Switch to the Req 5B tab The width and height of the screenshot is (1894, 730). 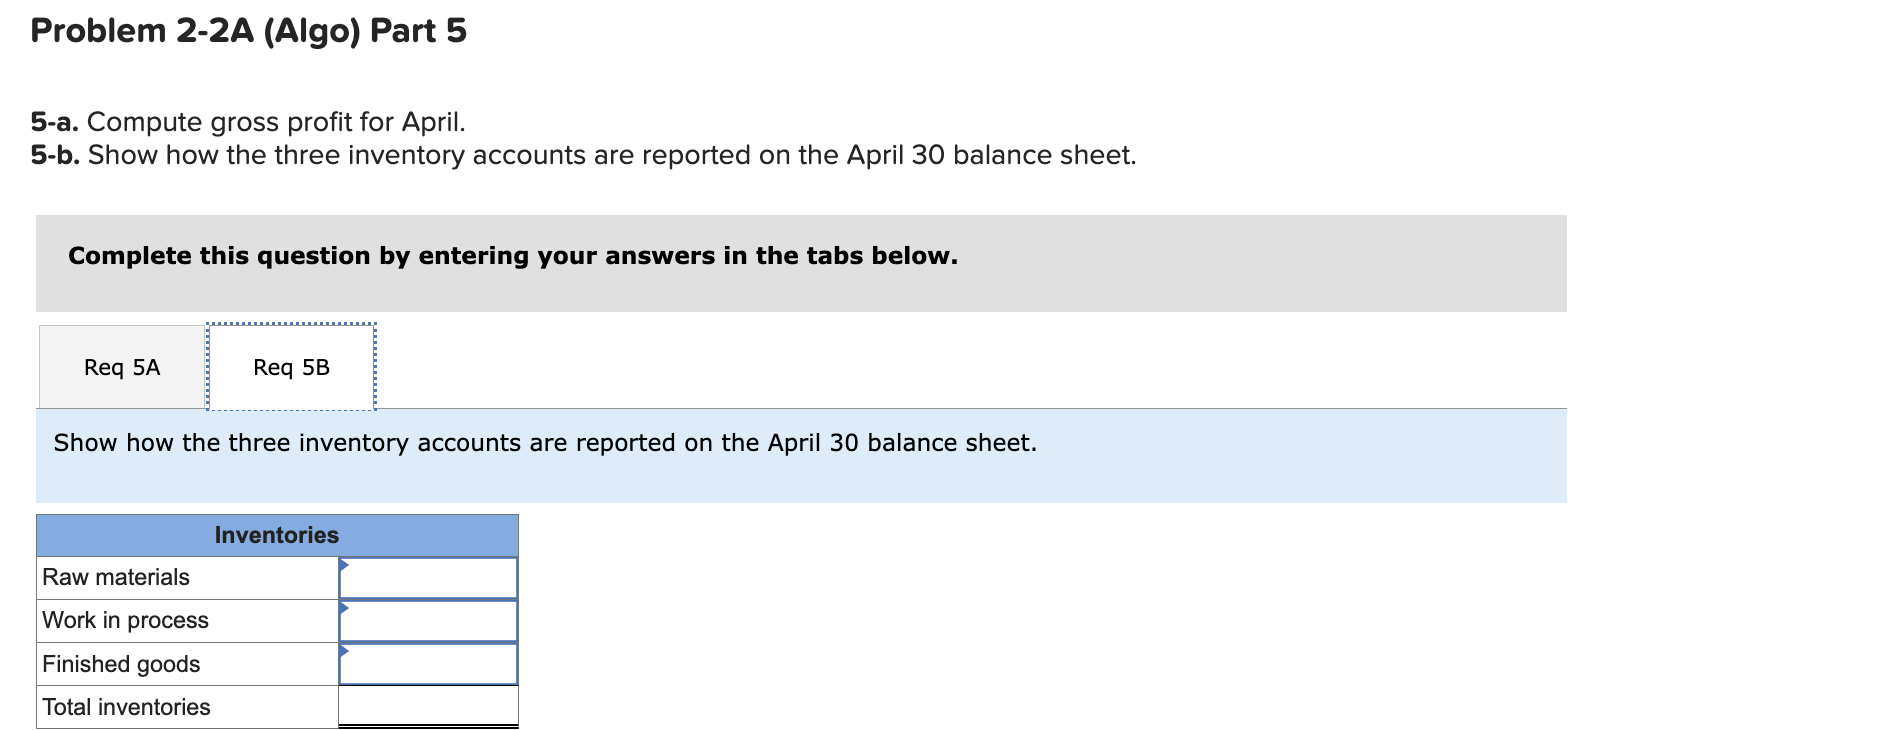[x=291, y=366]
